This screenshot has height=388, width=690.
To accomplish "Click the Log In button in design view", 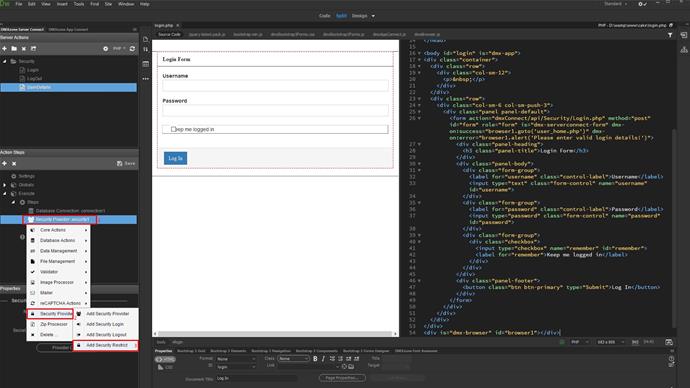I will (176, 158).
